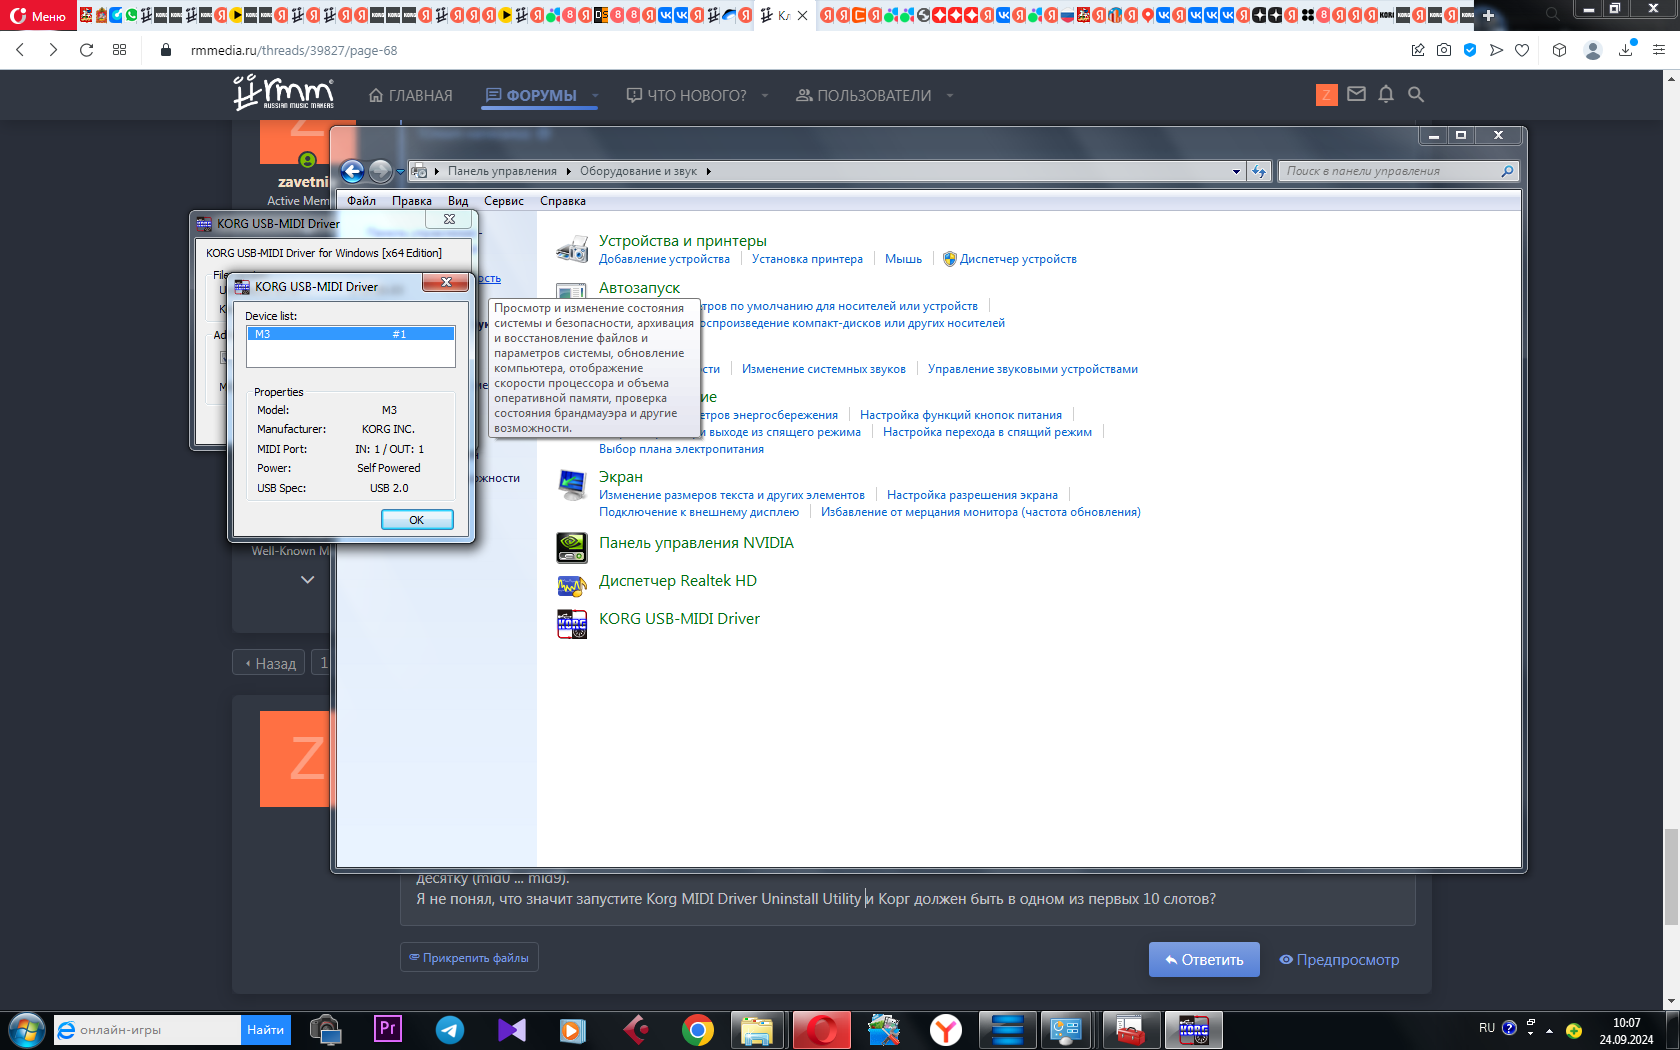Expand the Что нового dropdown arrow
Screen dimensions: 1680x1050
[765, 96]
